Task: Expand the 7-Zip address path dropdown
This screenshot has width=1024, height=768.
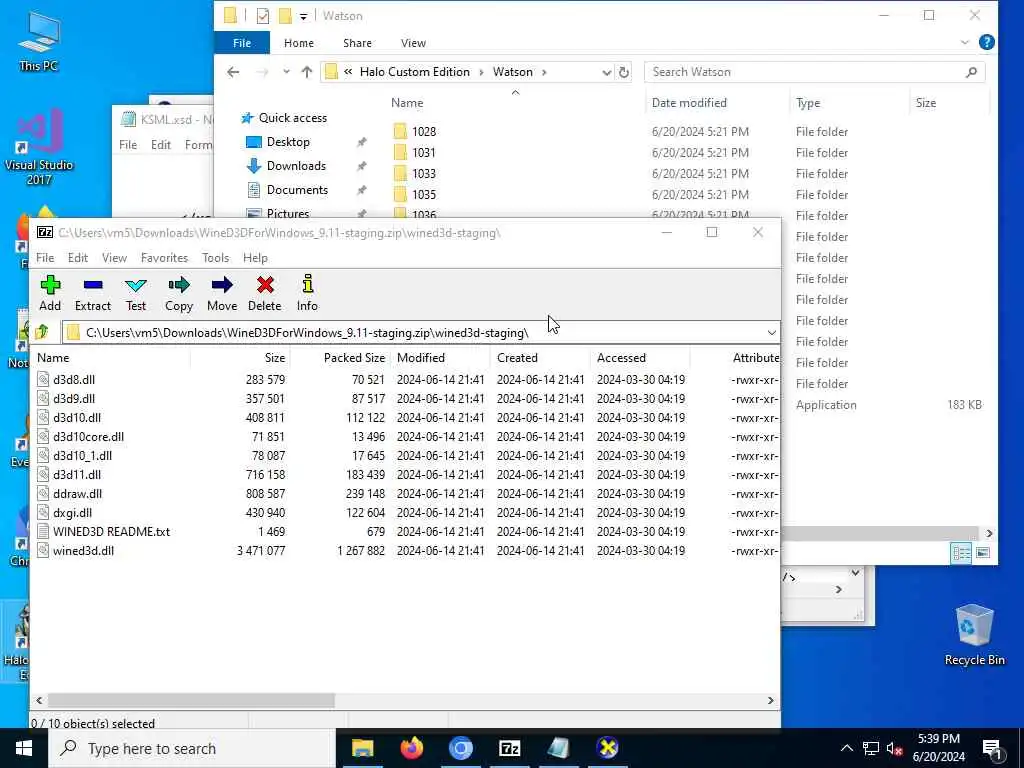Action: click(771, 332)
